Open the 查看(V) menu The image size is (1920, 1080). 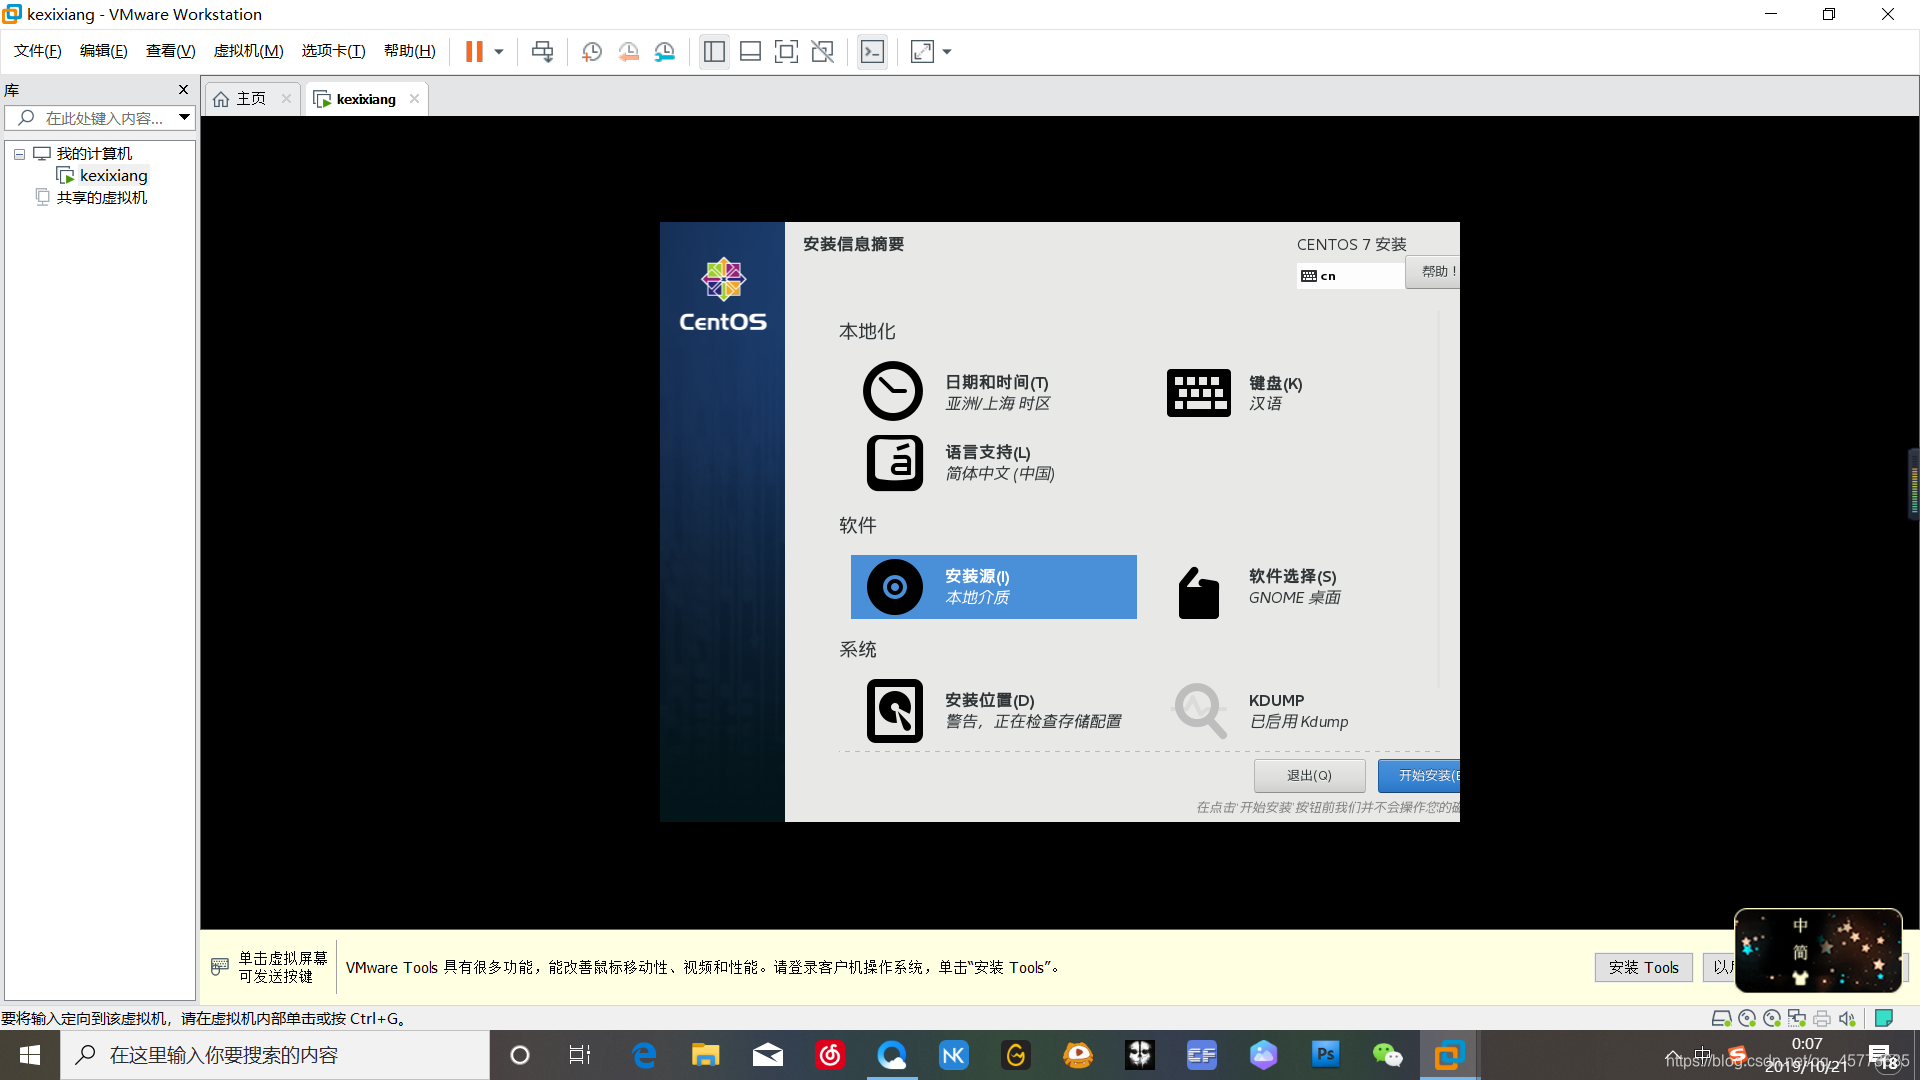170,51
